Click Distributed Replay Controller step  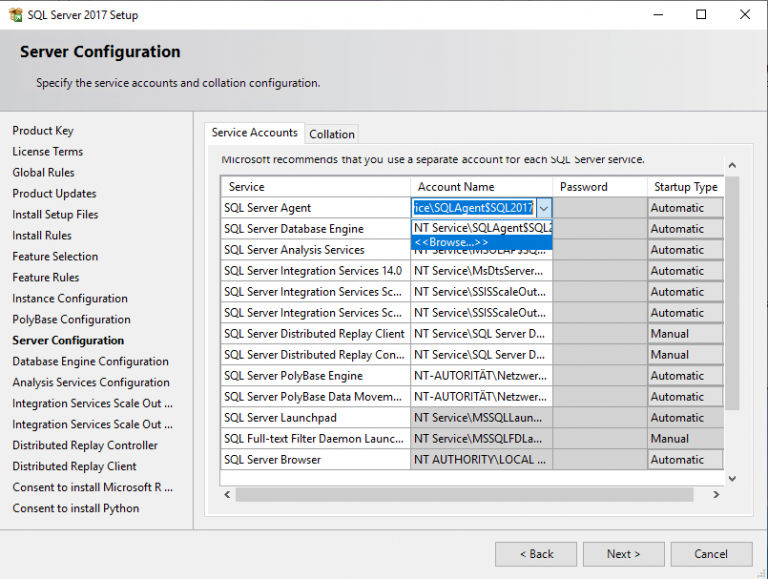[85, 445]
